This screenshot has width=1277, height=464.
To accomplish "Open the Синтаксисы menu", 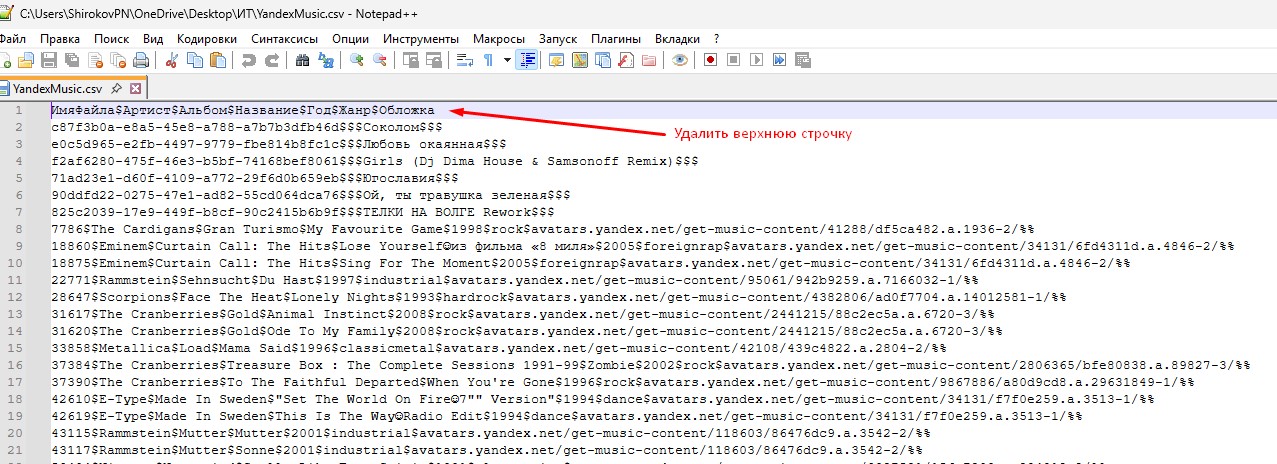I will coord(285,38).
